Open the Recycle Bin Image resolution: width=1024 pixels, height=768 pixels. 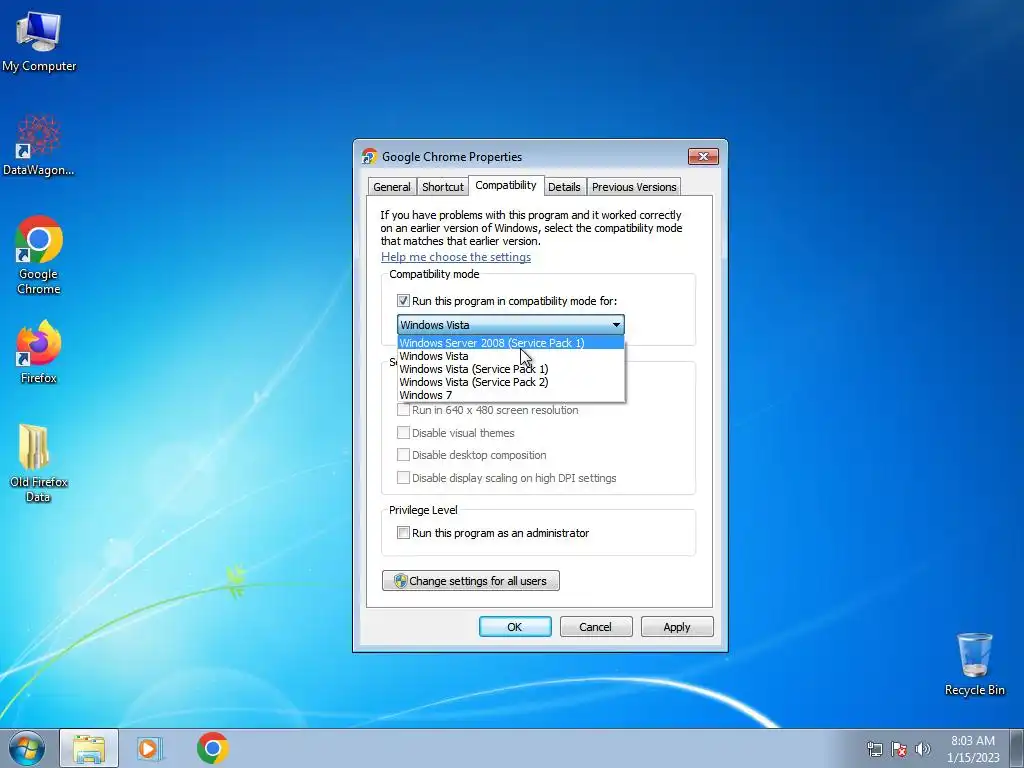coord(974,664)
